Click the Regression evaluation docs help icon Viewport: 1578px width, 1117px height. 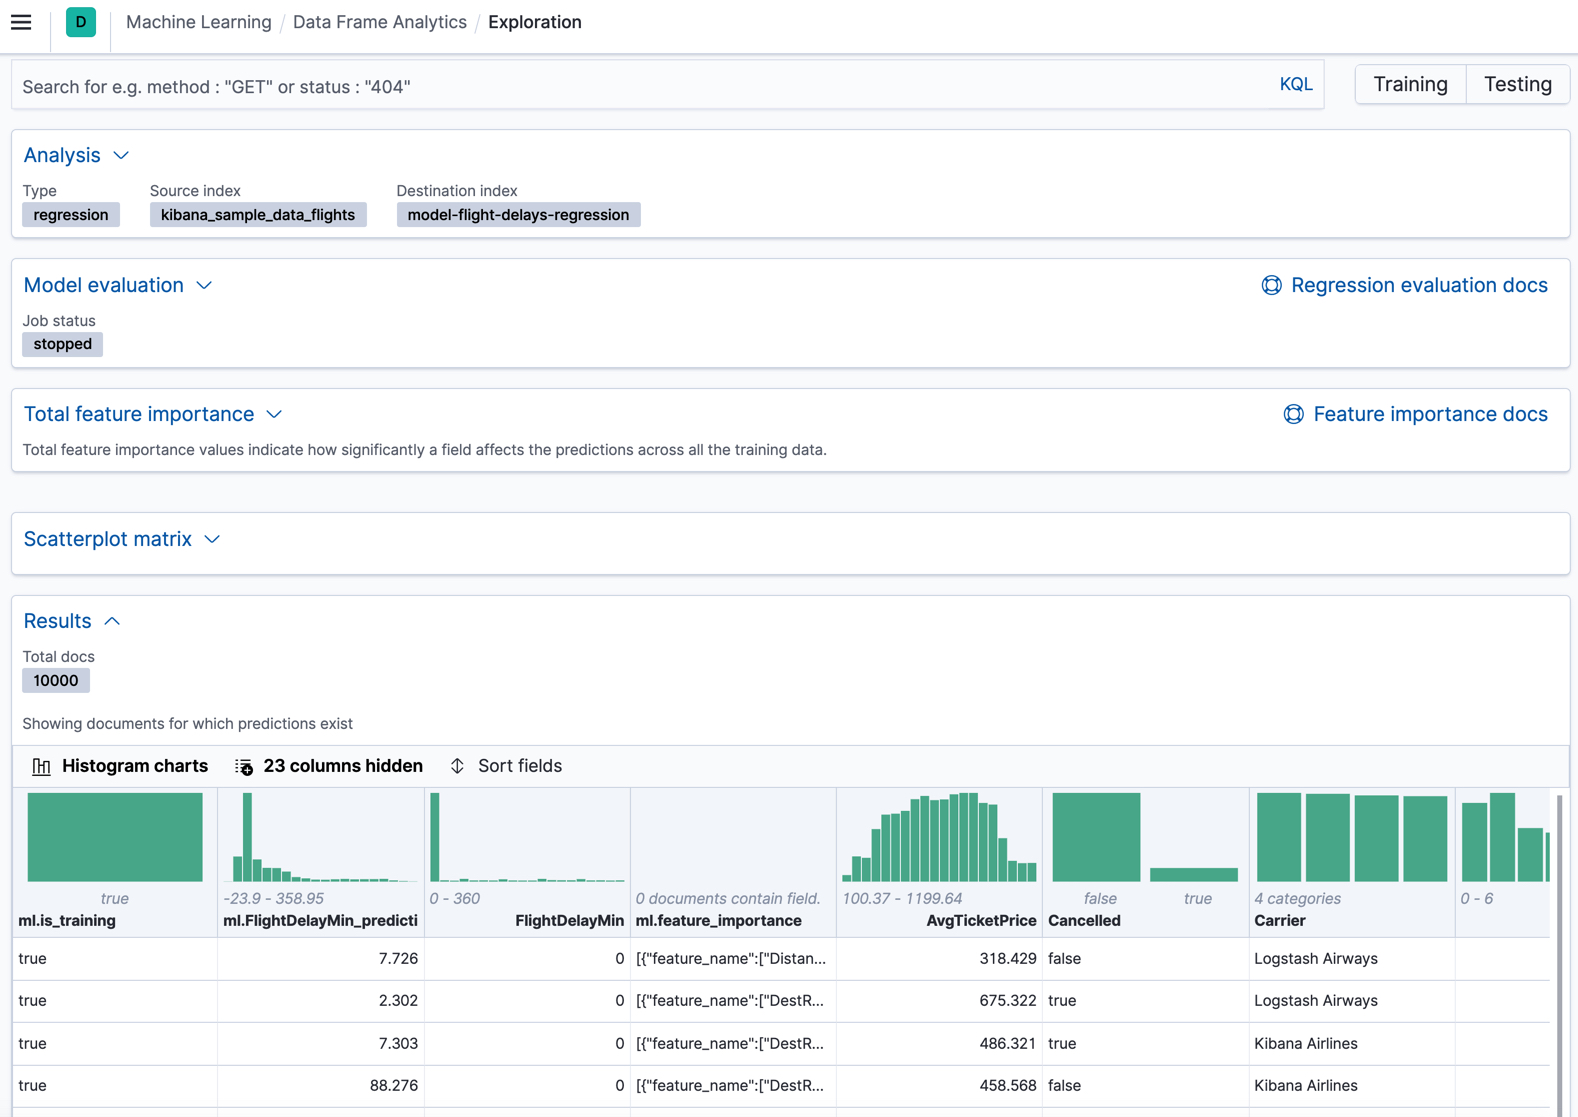pos(1271,286)
